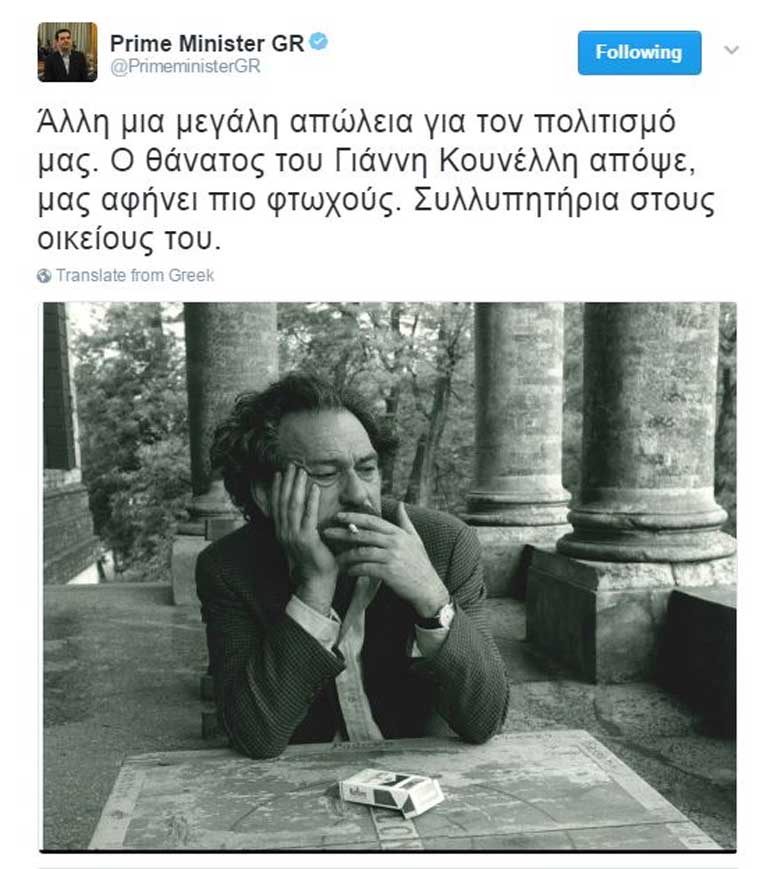
Task: Click the cigarette pack in photo
Action: [391, 792]
